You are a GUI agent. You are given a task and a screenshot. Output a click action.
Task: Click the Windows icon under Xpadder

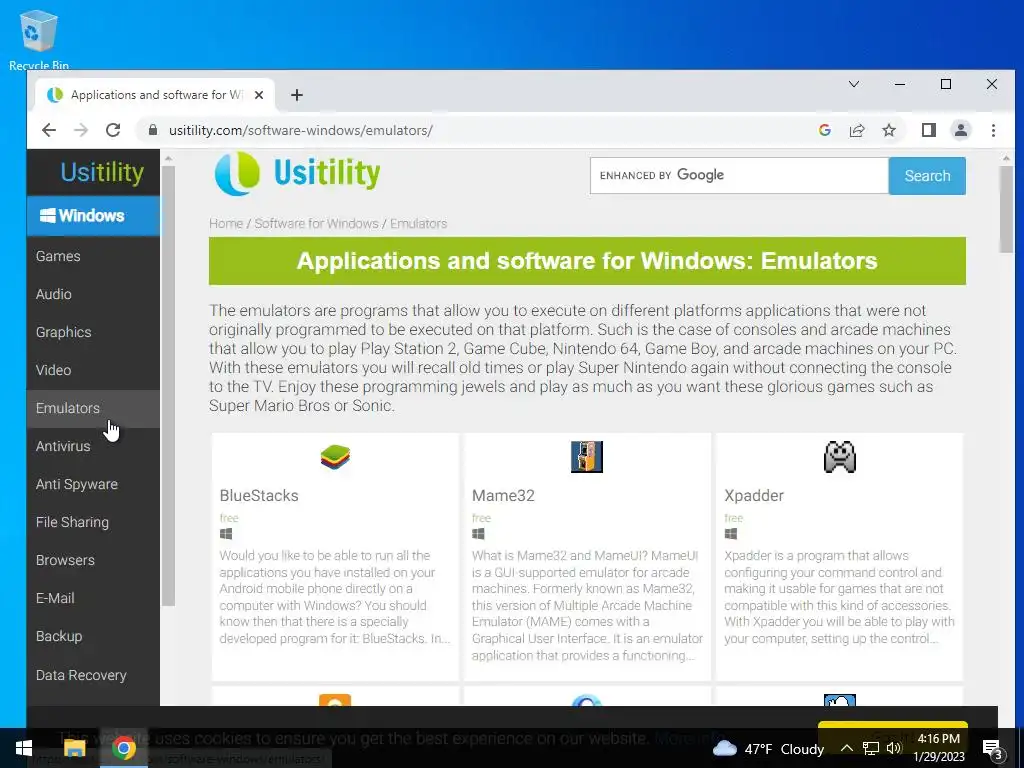pyautogui.click(x=731, y=534)
